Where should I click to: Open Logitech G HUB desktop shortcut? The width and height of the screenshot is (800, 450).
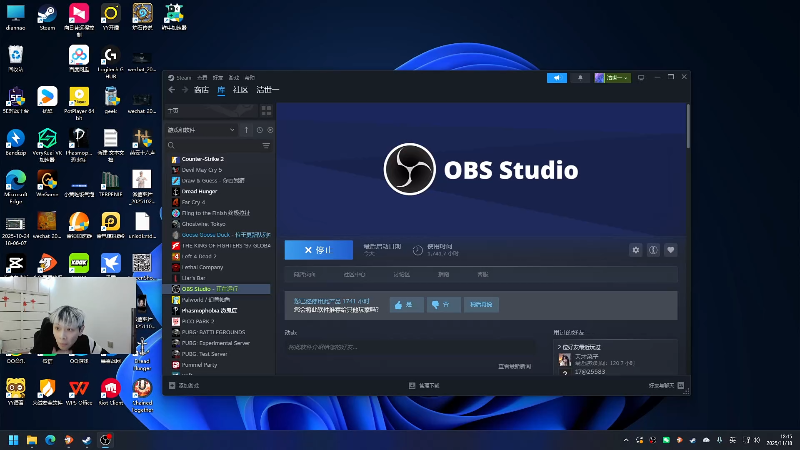tap(110, 61)
